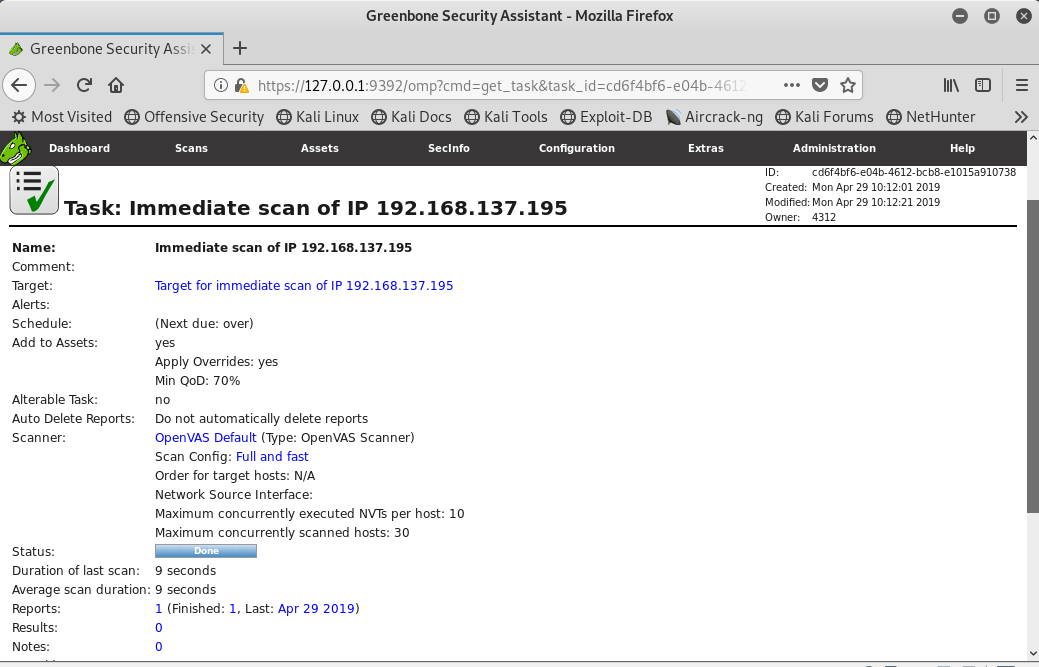
Task: Click the Greenbone dragon logo
Action: point(16,148)
